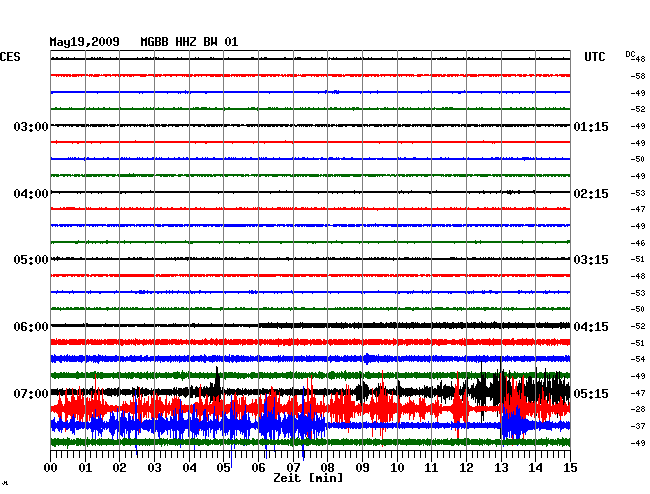The image size is (650, 494).
Task: Select the 02 minute axis label
Action: 120,468
